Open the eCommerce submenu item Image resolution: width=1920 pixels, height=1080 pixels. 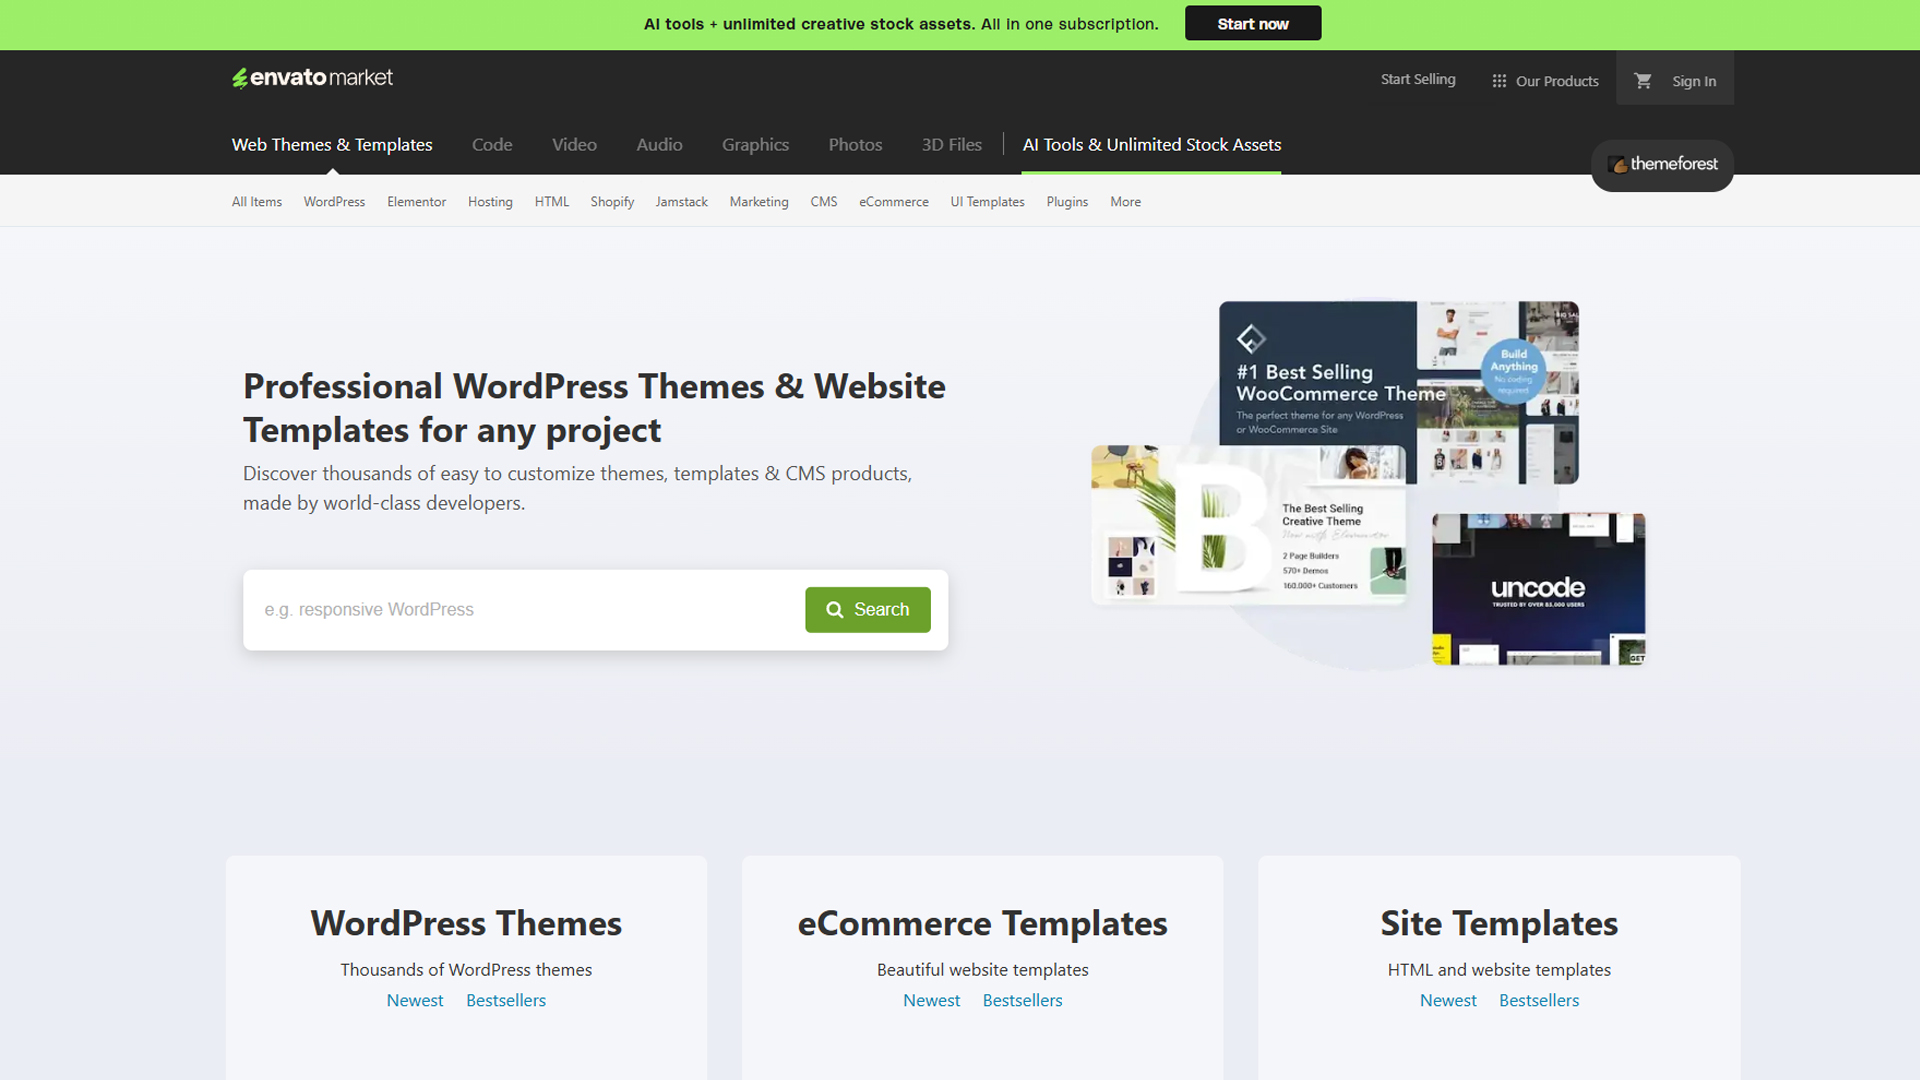(x=894, y=202)
